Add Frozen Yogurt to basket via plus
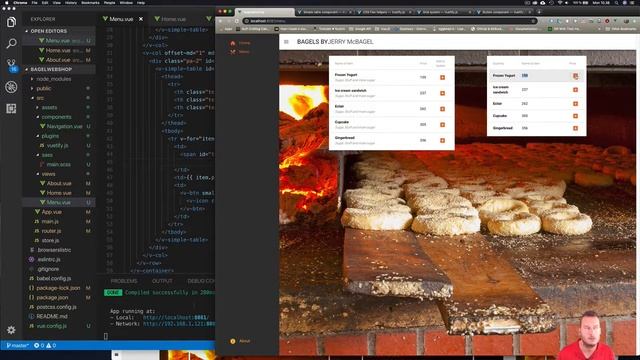This screenshot has height=360, width=640. tap(442, 78)
